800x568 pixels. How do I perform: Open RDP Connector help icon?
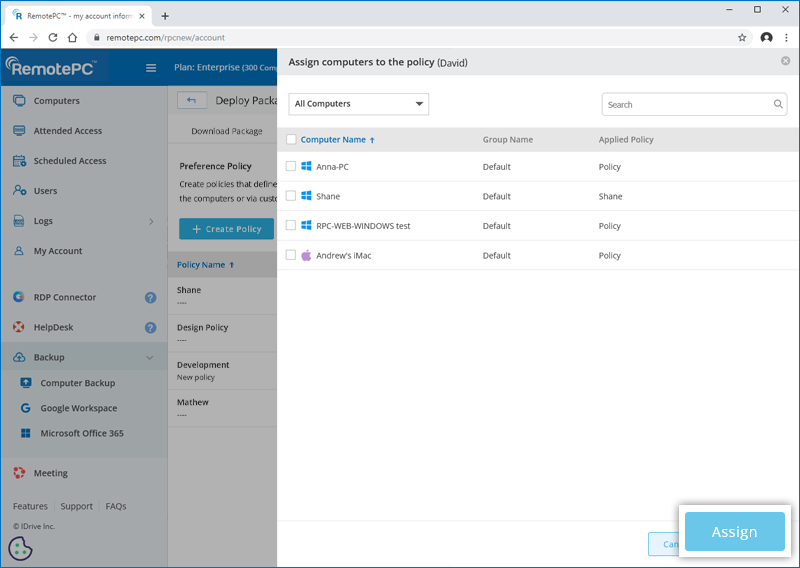150,298
